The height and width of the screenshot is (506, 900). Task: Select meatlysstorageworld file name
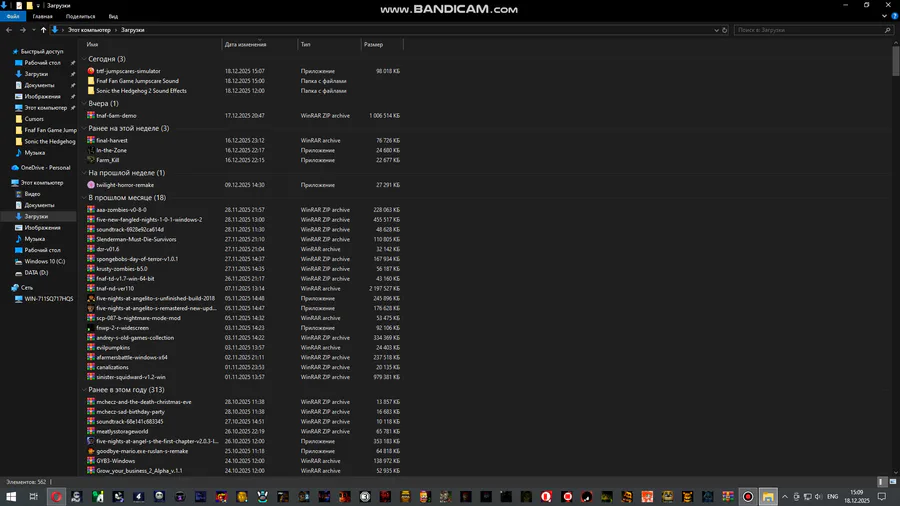point(122,431)
